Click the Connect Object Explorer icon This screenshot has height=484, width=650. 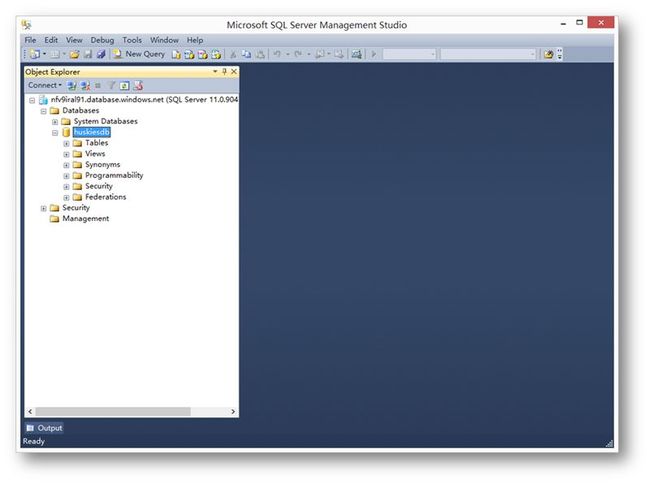tap(72, 86)
